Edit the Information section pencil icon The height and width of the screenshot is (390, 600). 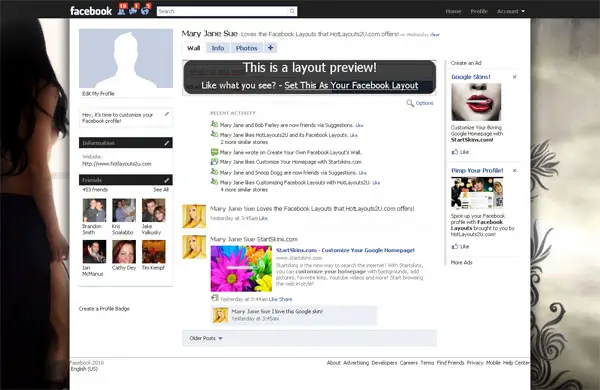[167, 143]
